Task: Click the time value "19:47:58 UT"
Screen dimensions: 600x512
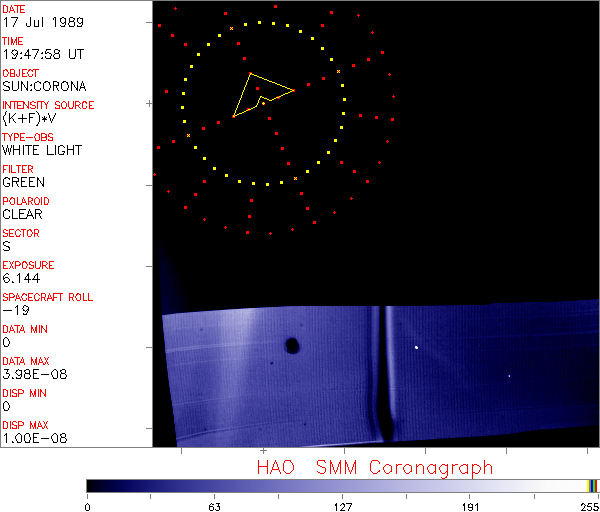Action: click(x=42, y=55)
